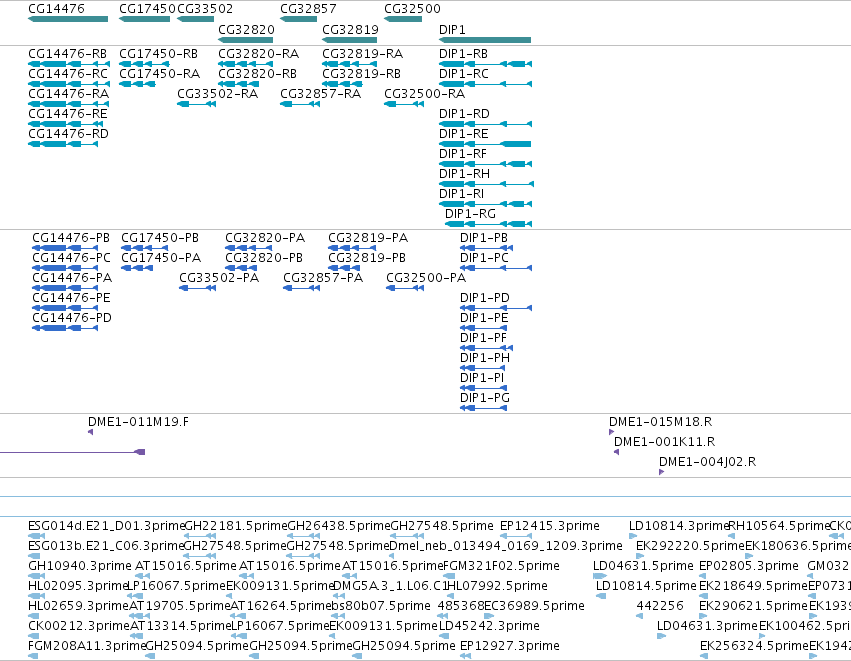The height and width of the screenshot is (661, 851).
Task: Click transcript DIP1-RG label
Action: 471,214
